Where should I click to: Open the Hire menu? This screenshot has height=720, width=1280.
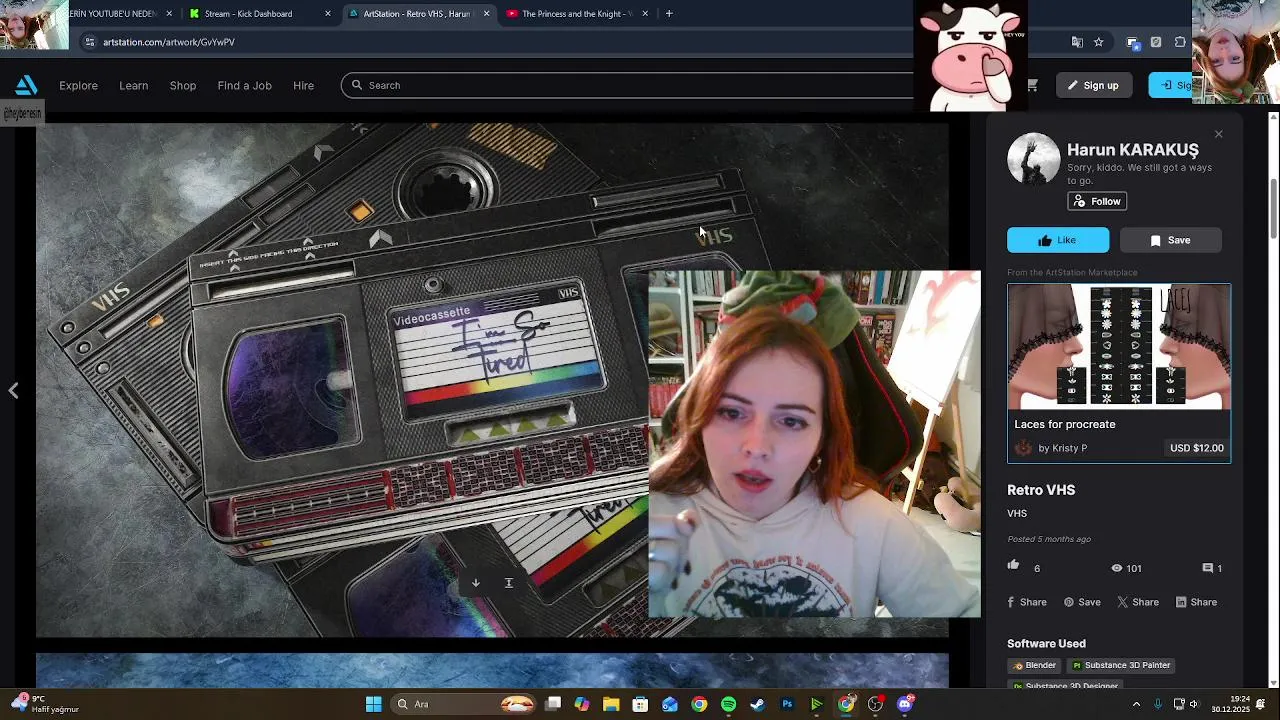click(x=303, y=85)
